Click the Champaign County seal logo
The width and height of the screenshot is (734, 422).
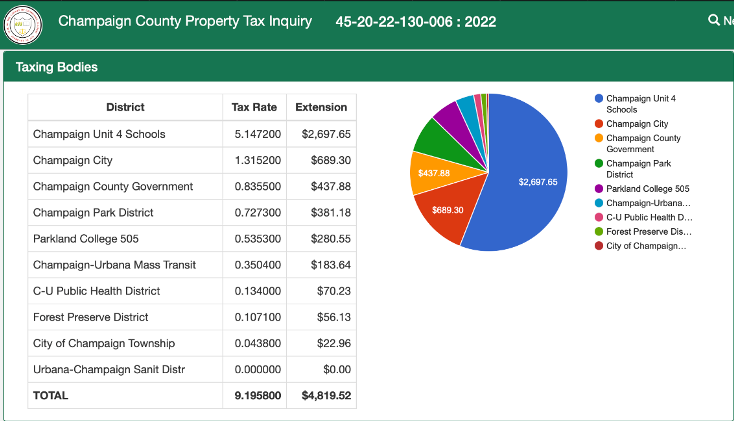point(23,24)
